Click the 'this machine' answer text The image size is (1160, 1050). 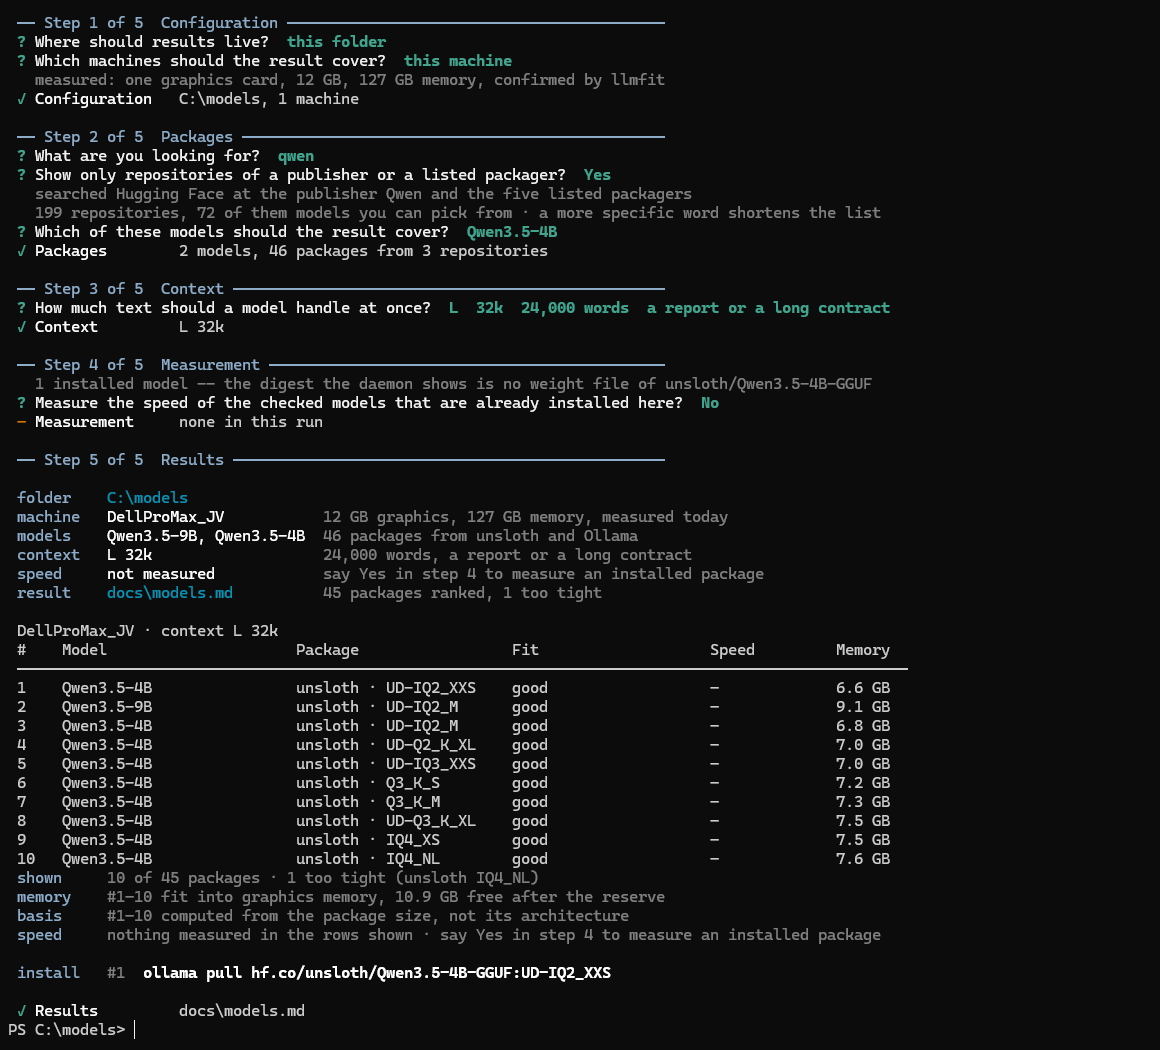(457, 61)
